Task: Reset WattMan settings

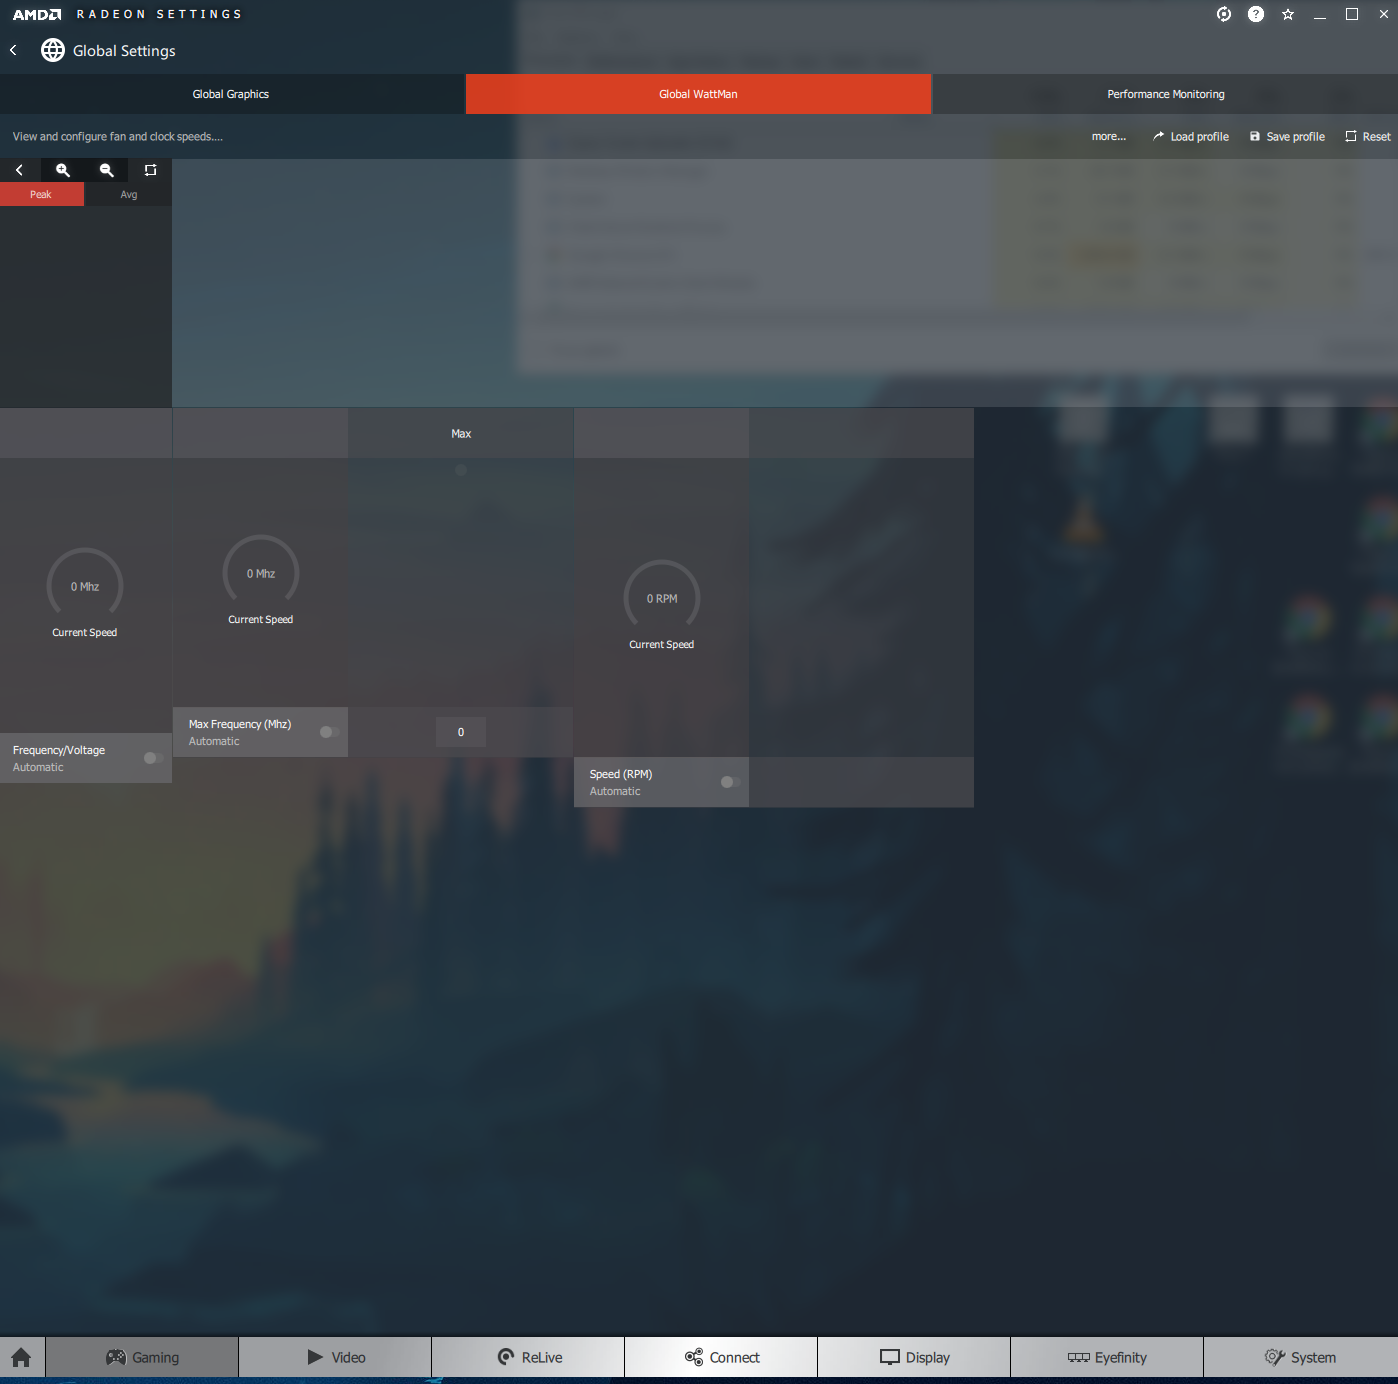Action: (1368, 137)
